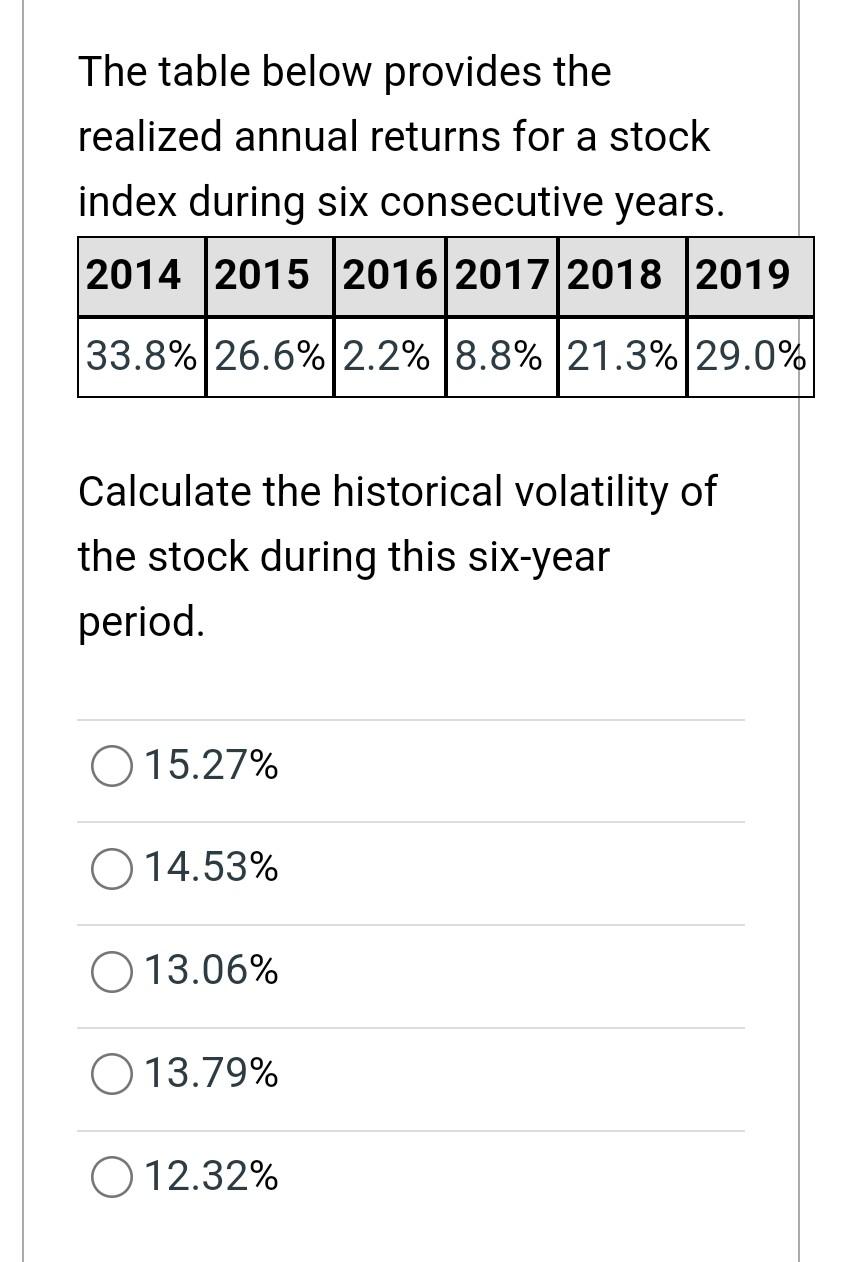
Task: Select the 13.06% answer option
Action: coord(111,971)
